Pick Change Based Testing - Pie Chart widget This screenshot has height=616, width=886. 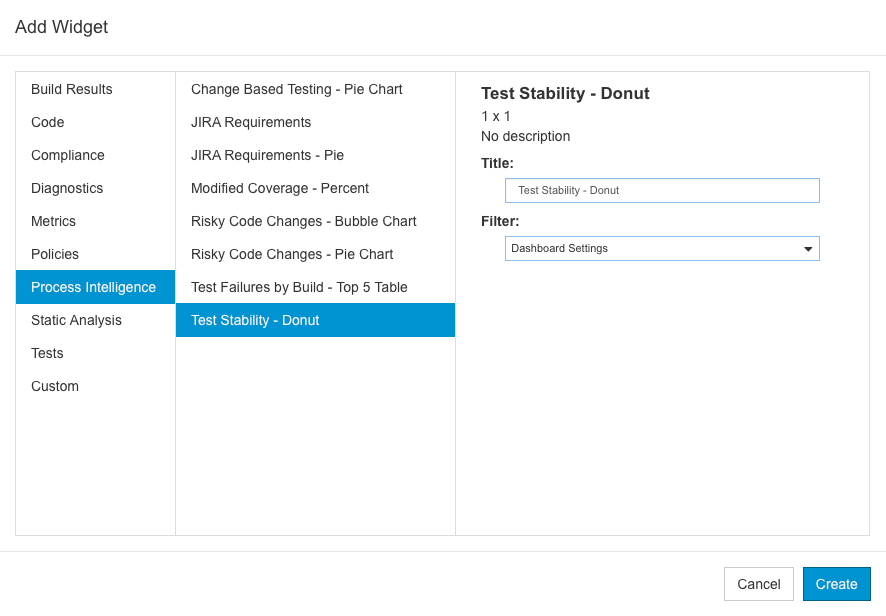[x=315, y=89]
